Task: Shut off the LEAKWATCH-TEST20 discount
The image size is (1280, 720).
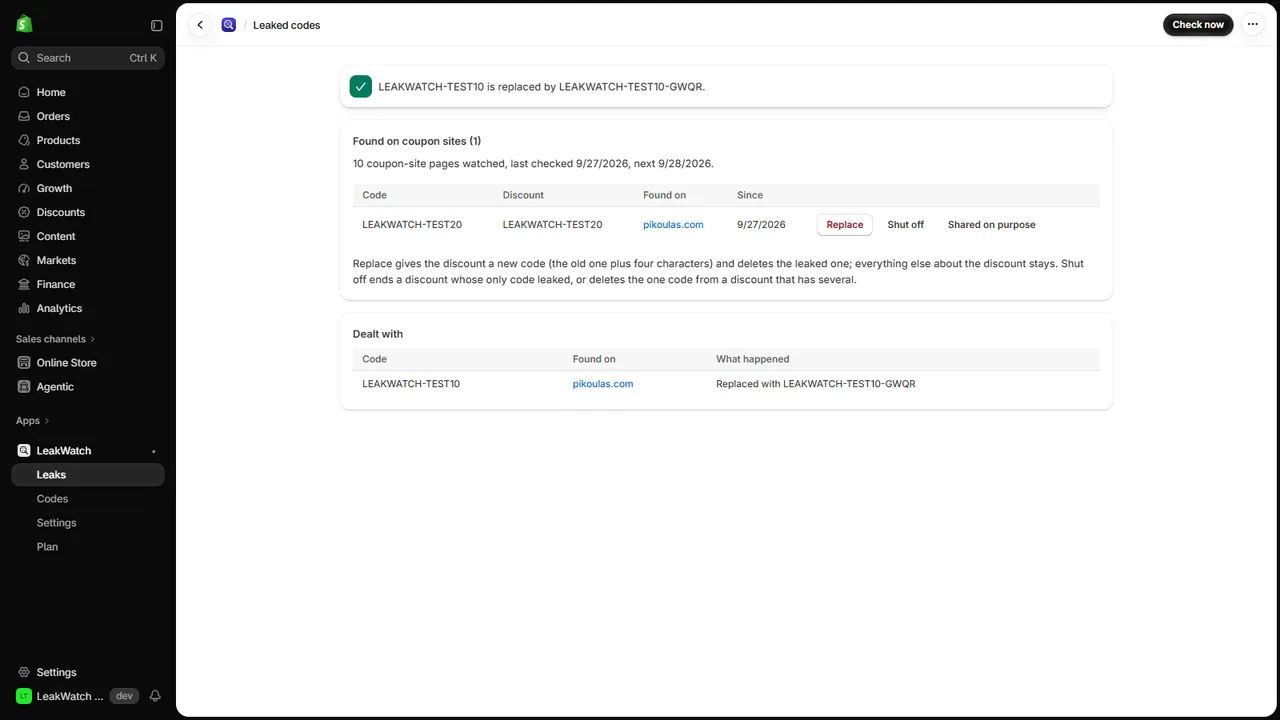Action: [906, 225]
